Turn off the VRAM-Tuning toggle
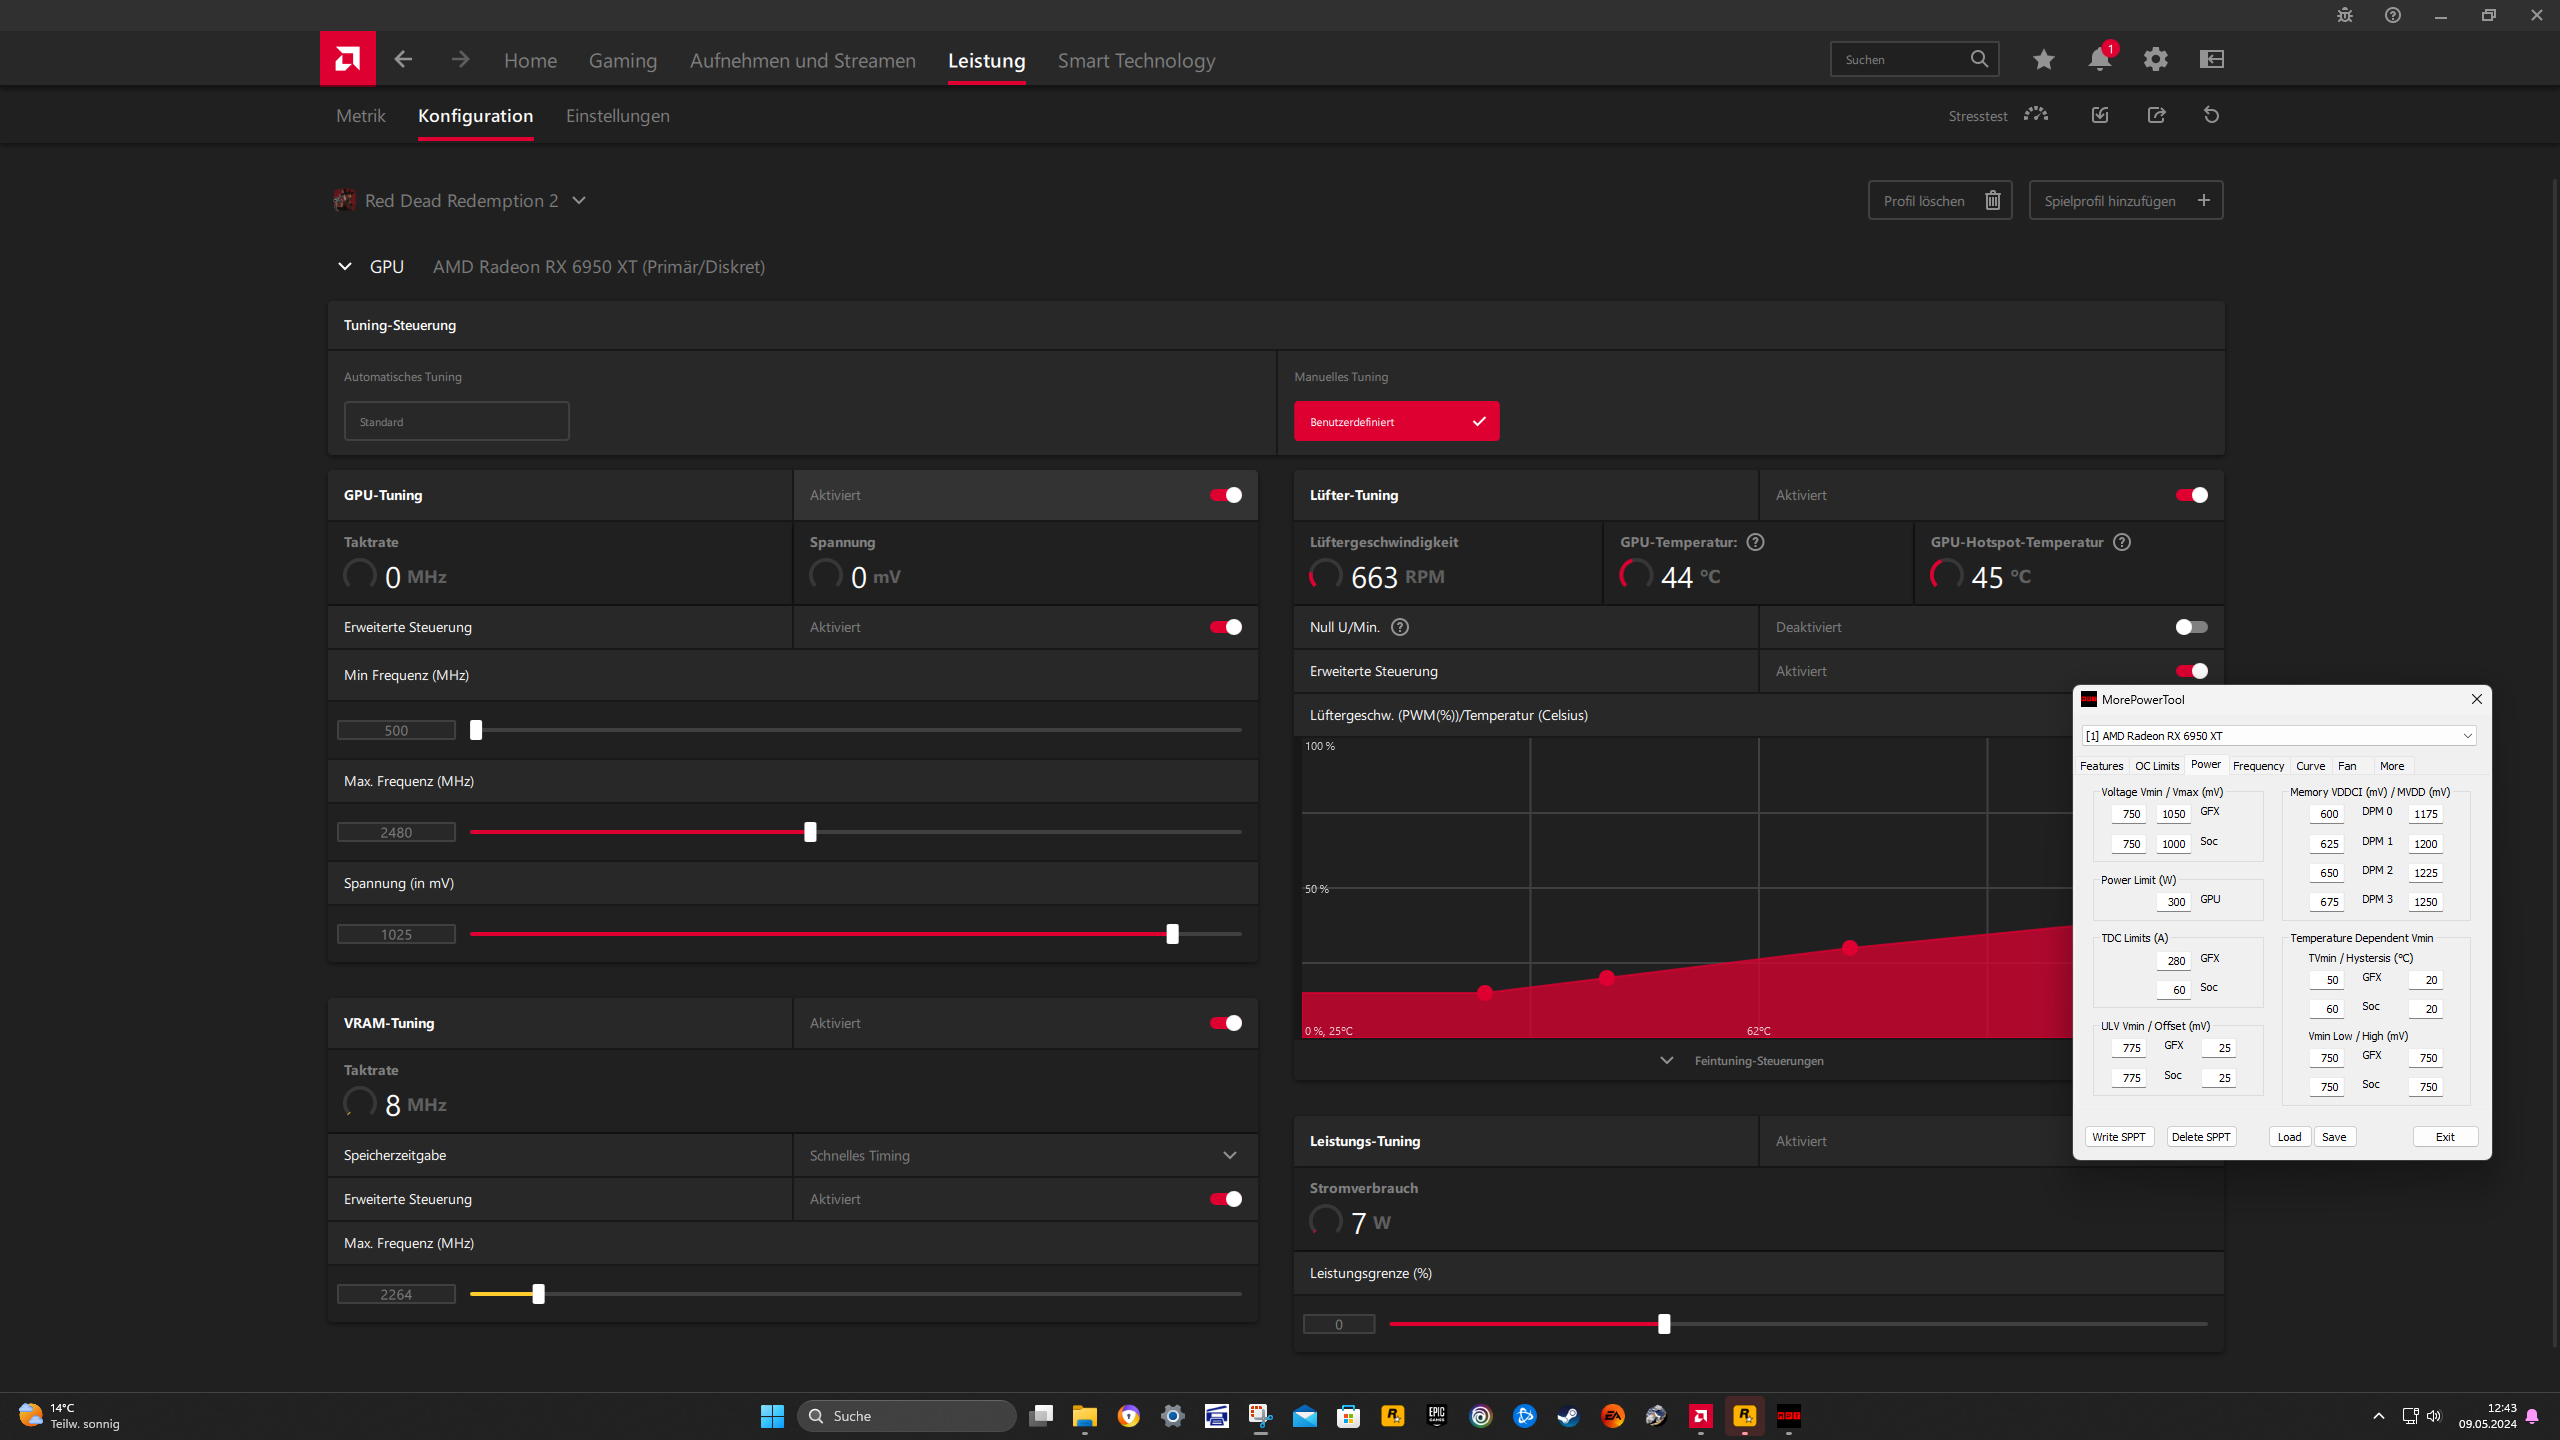 (x=1225, y=1023)
